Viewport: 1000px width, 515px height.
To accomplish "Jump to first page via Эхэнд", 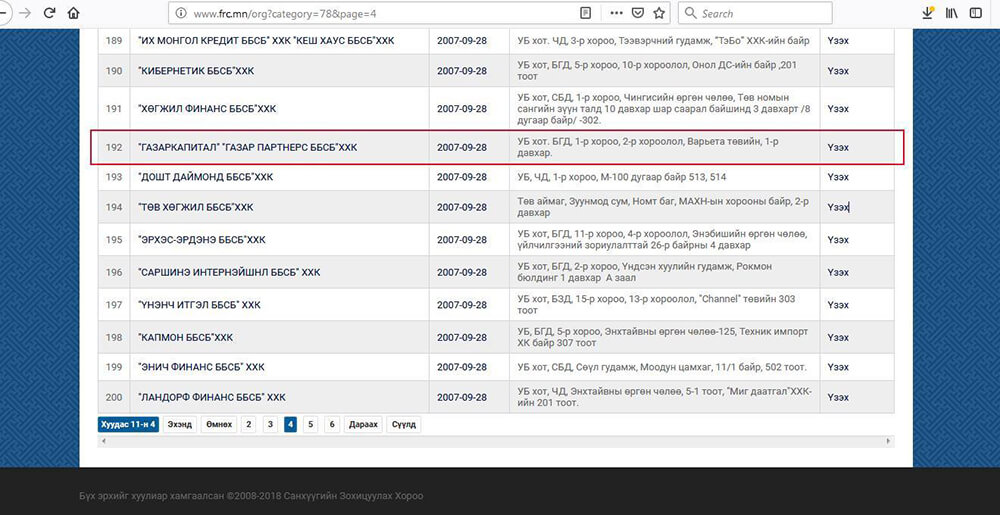I will 180,424.
